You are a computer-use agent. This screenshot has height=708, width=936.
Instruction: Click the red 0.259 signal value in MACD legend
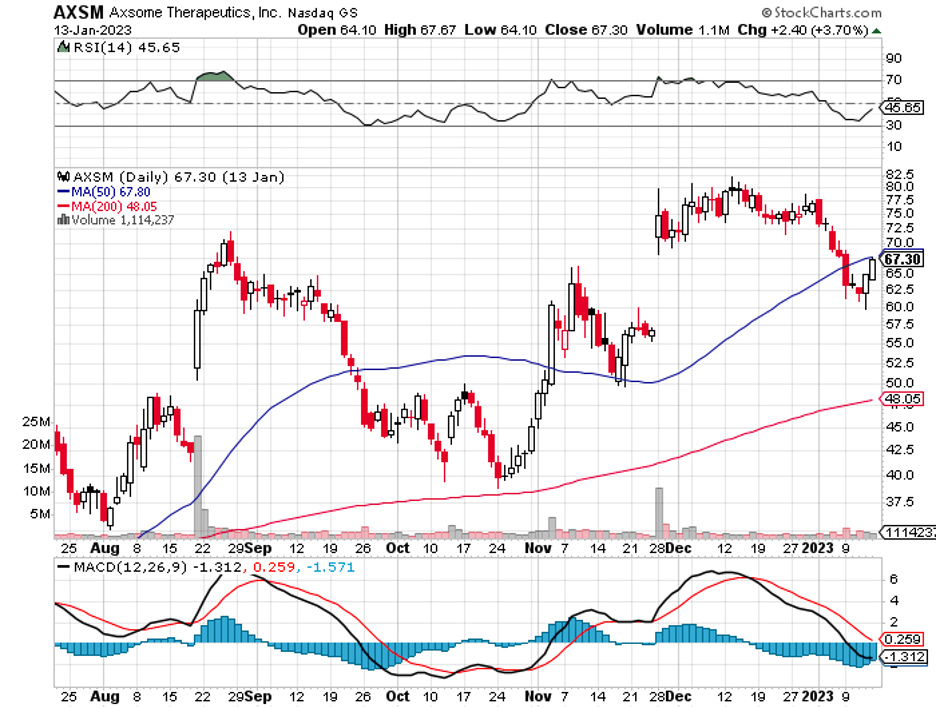[274, 567]
